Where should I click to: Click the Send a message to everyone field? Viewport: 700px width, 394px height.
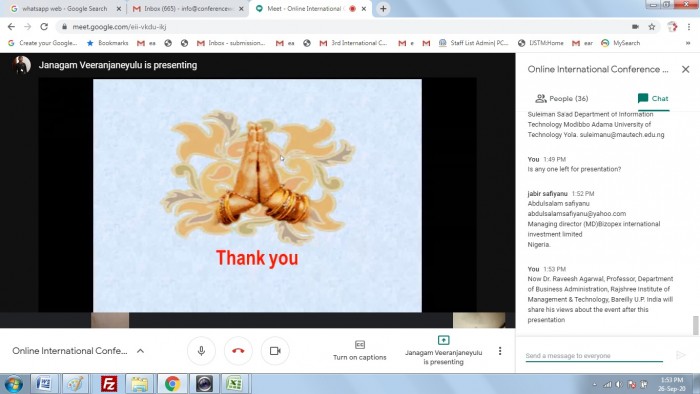pyautogui.click(x=594, y=356)
